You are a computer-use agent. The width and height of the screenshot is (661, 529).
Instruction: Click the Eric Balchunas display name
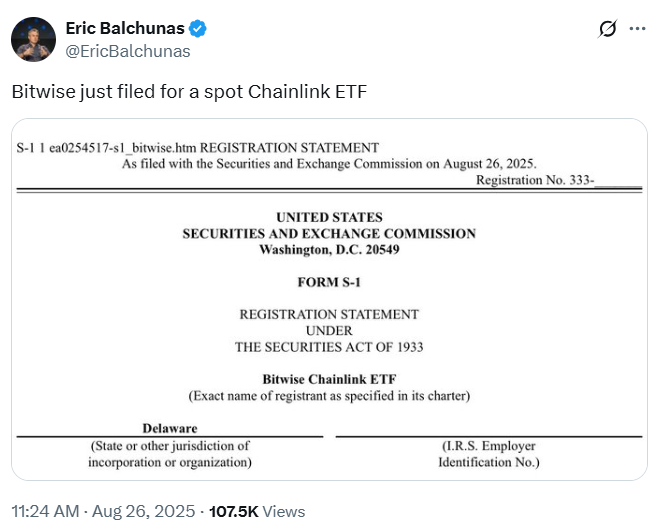pyautogui.click(x=128, y=29)
